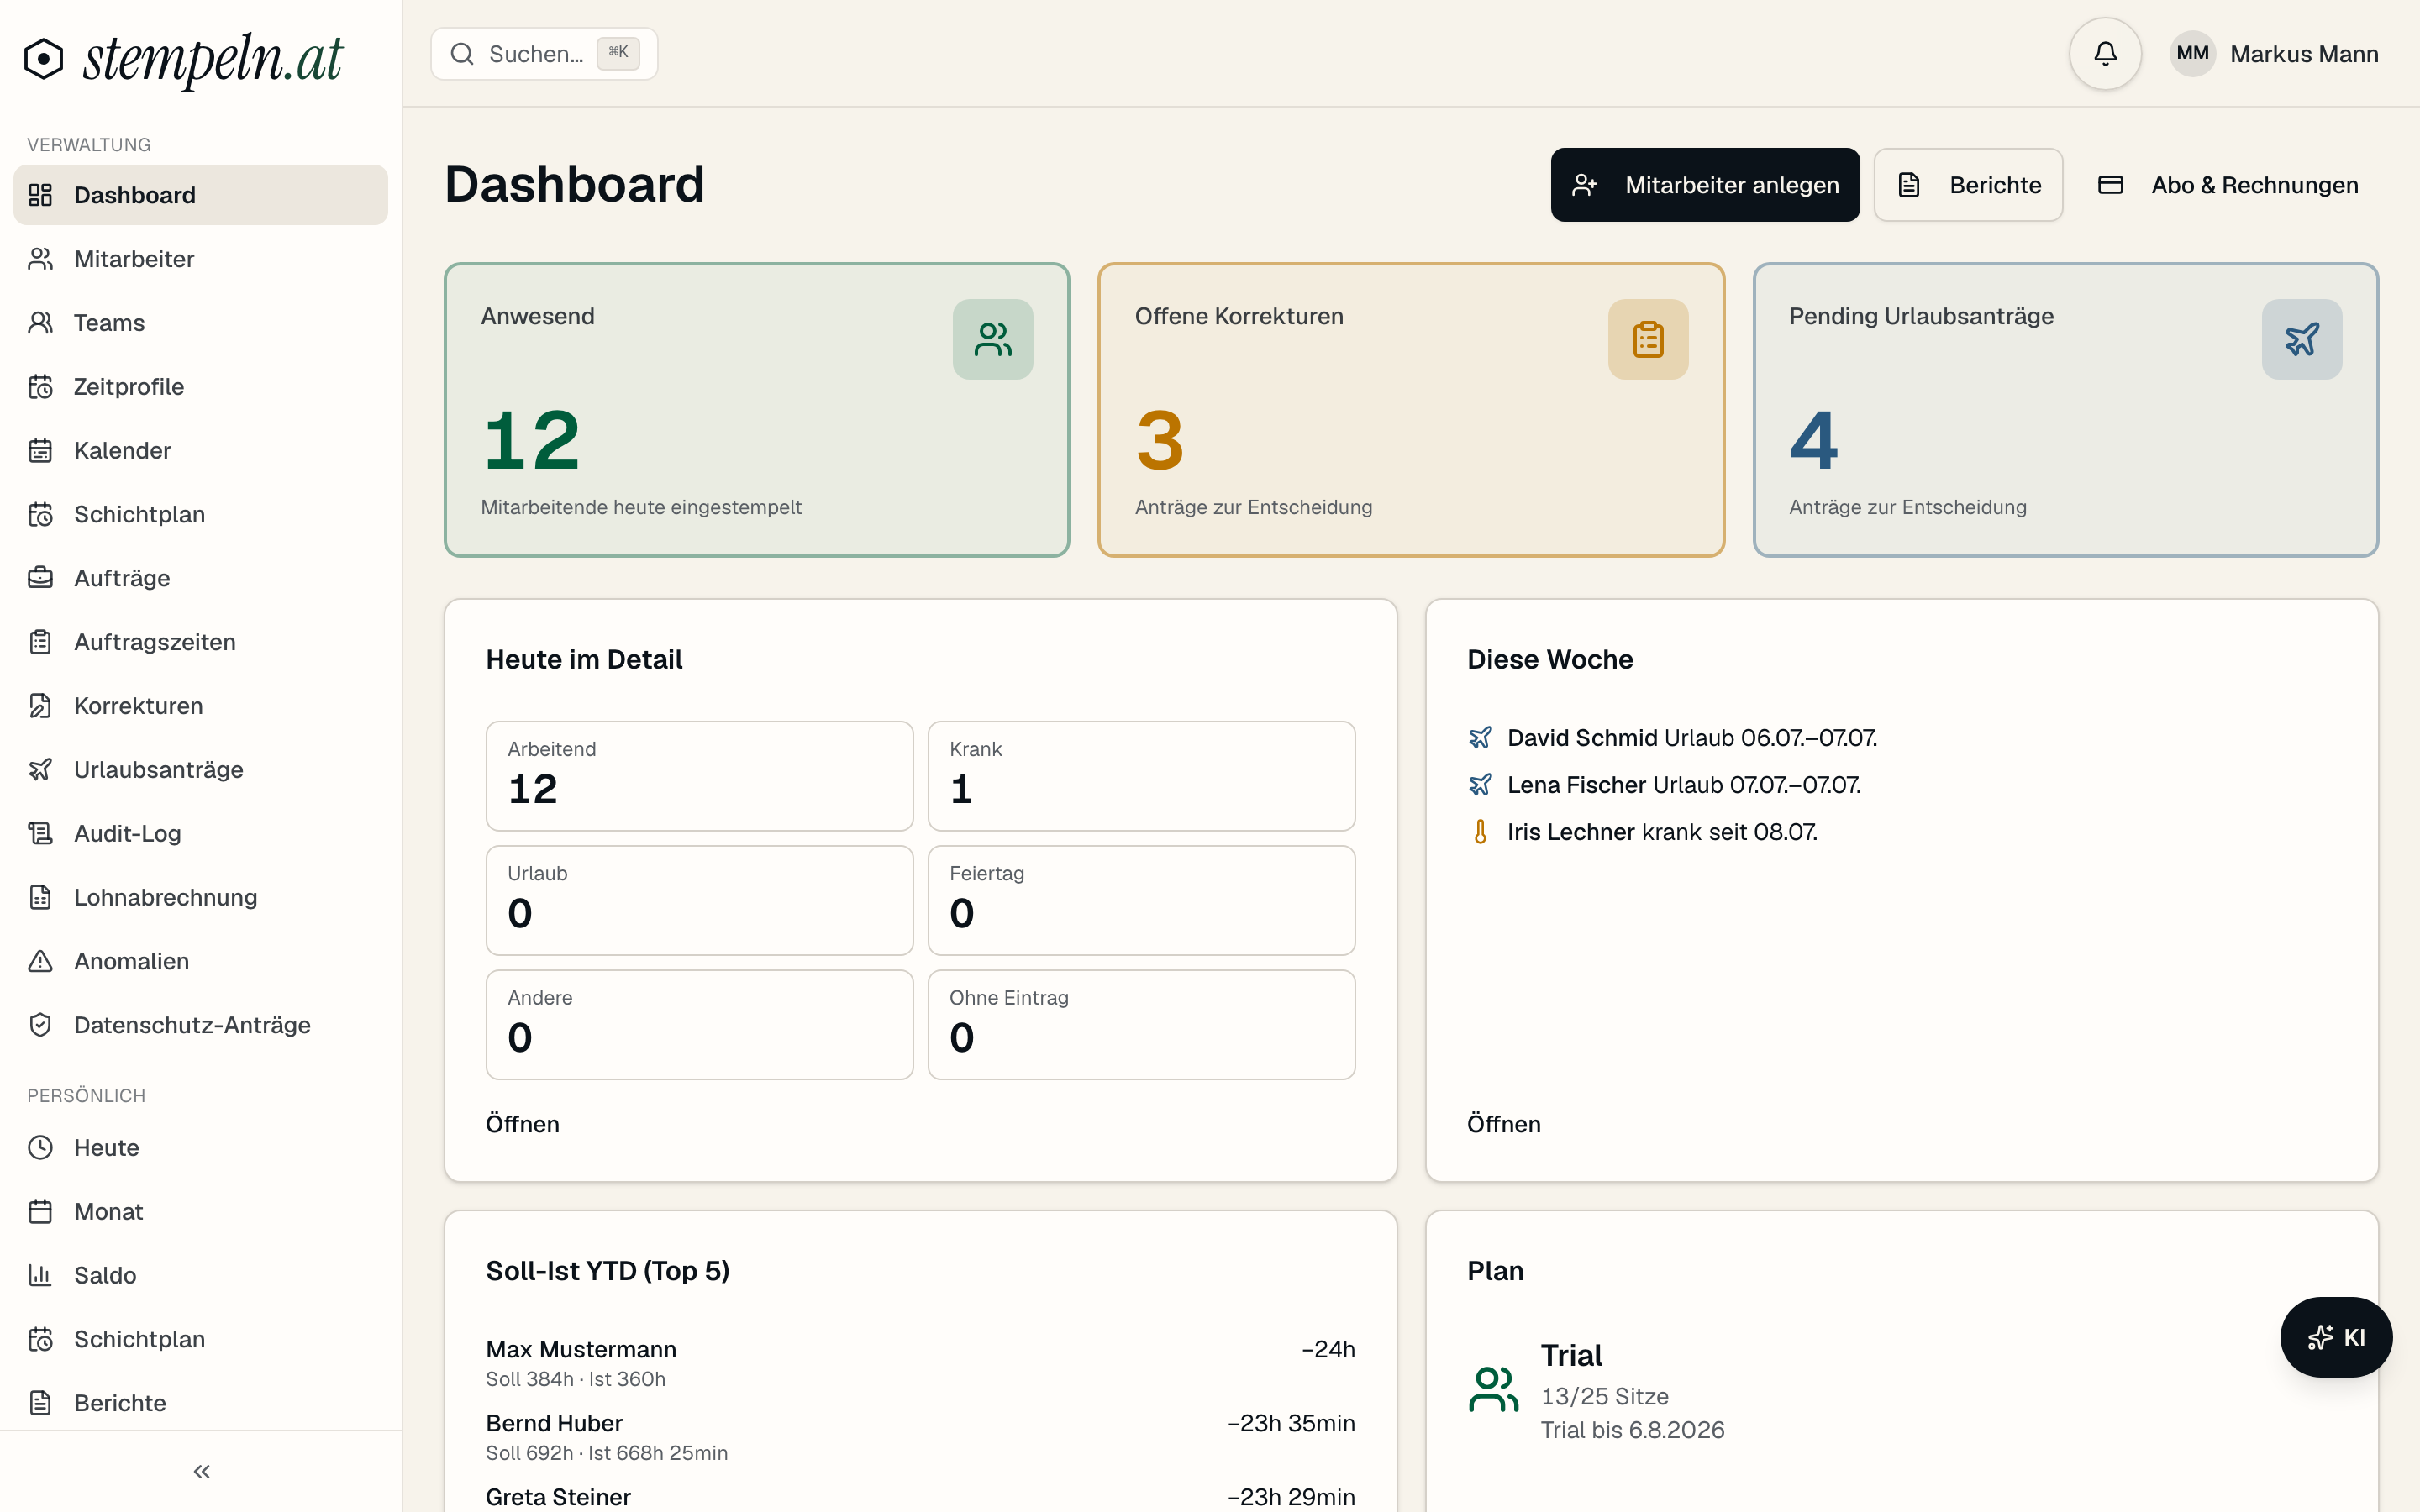Click the Aufträge briefcase icon

pos(40,578)
